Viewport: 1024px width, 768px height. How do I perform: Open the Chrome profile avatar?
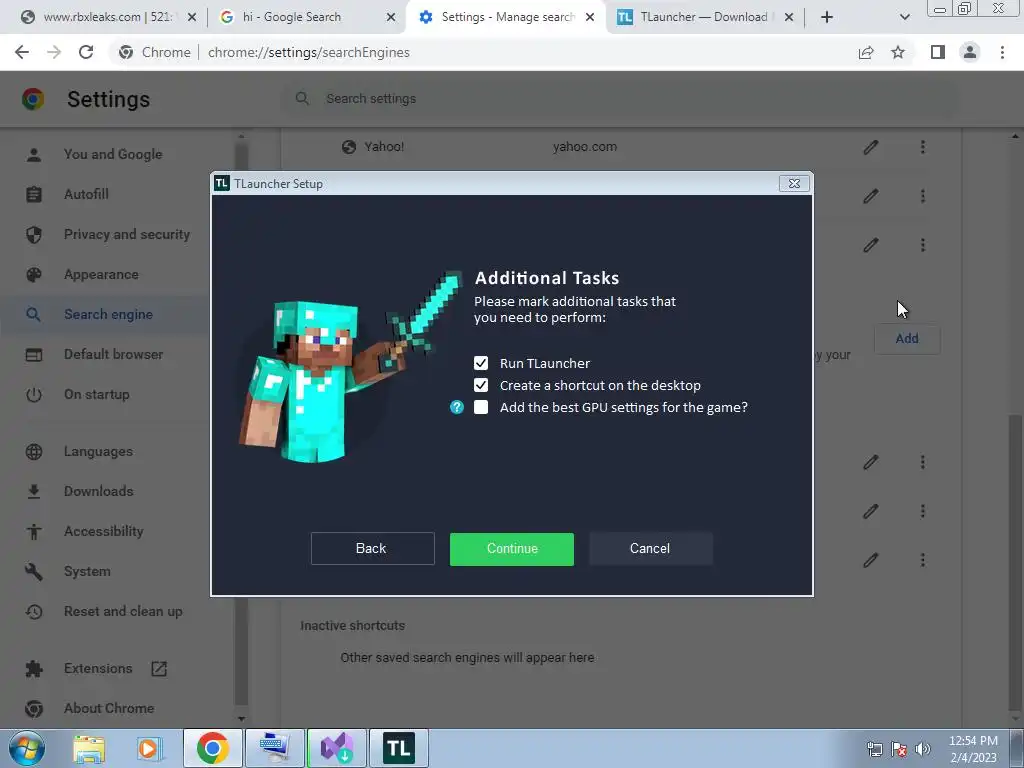point(970,52)
